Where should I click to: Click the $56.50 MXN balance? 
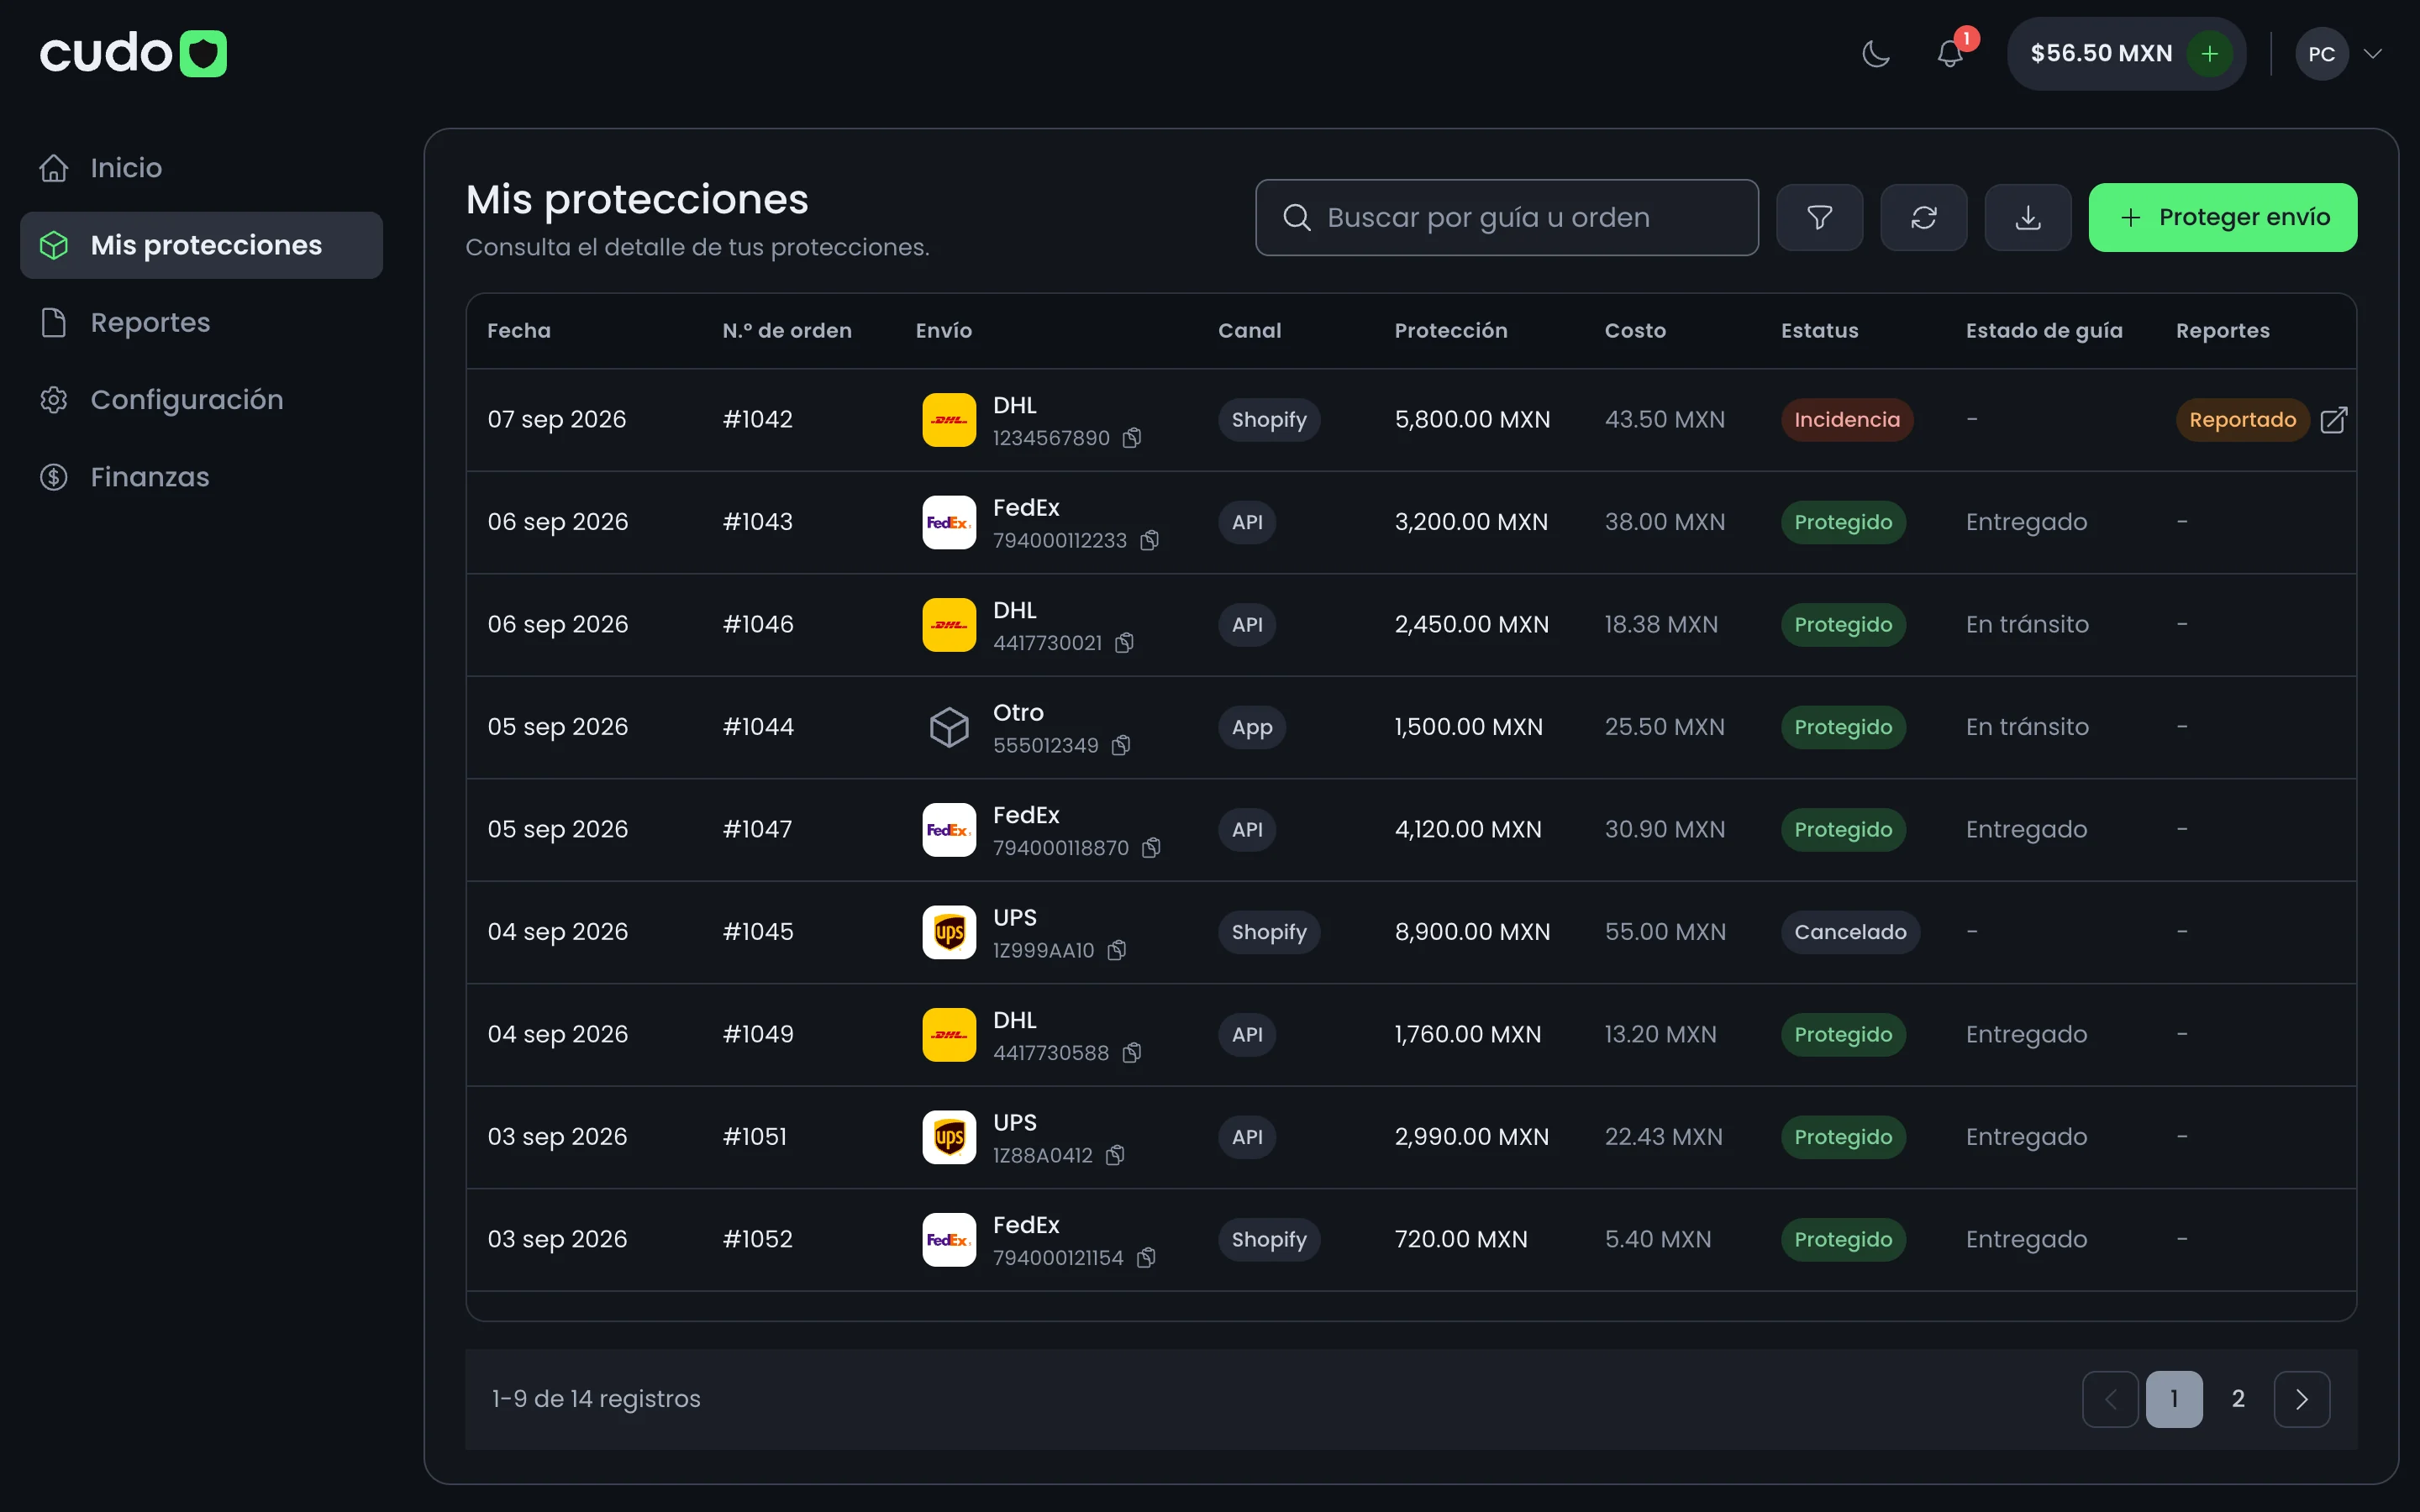(x=2101, y=53)
